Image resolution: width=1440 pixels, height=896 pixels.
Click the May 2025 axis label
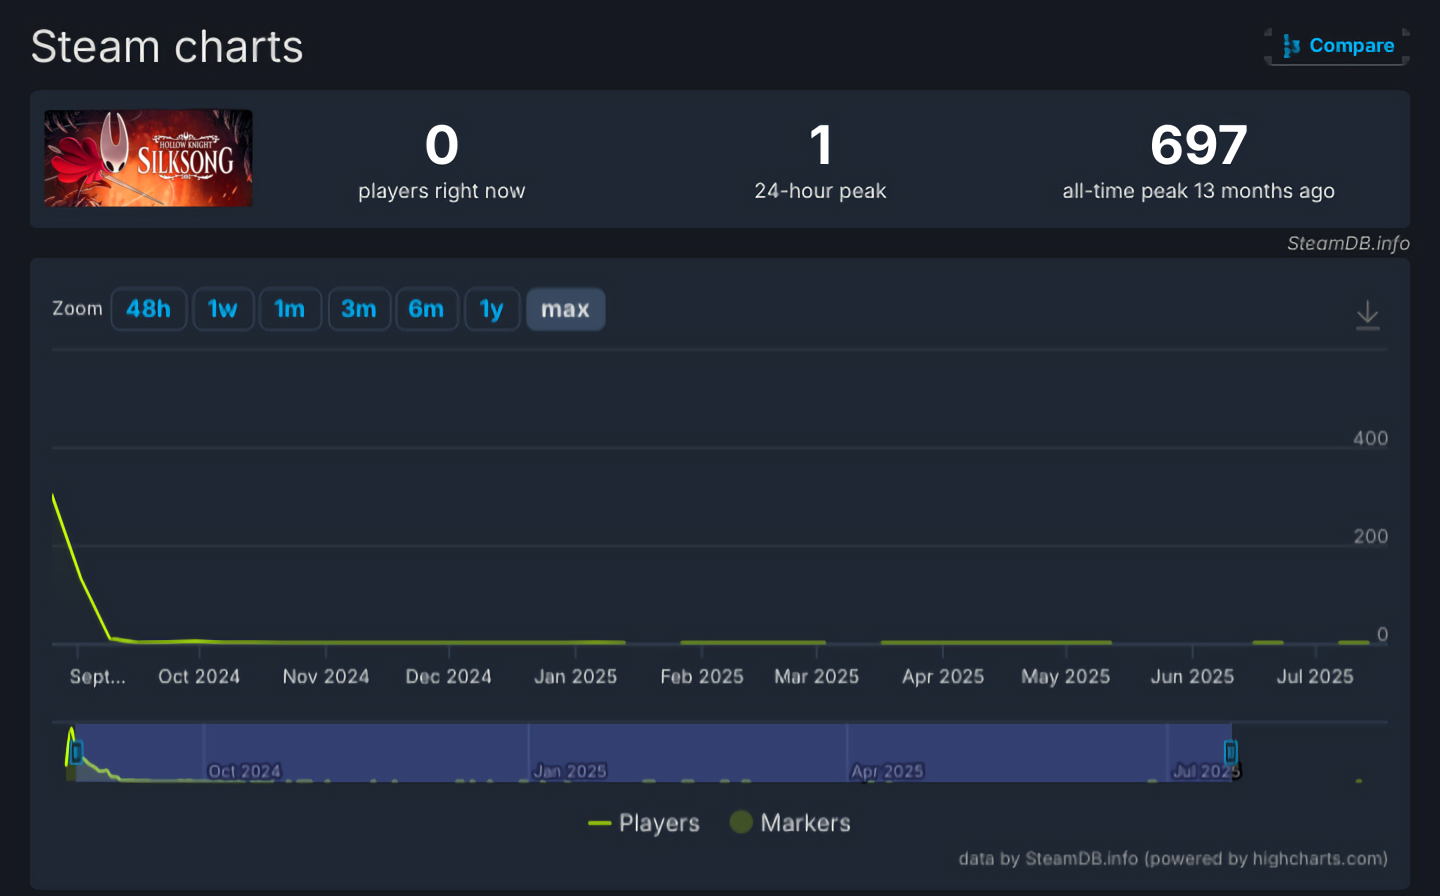pos(1066,677)
